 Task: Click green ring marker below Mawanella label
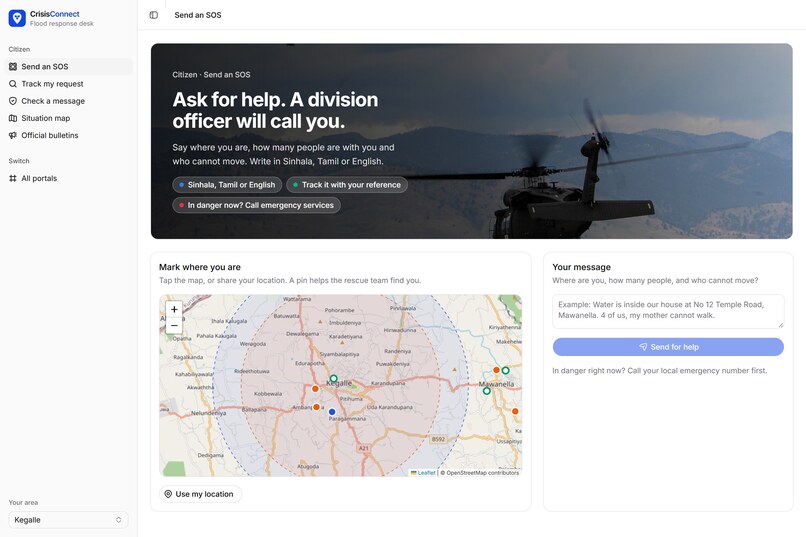(x=487, y=391)
